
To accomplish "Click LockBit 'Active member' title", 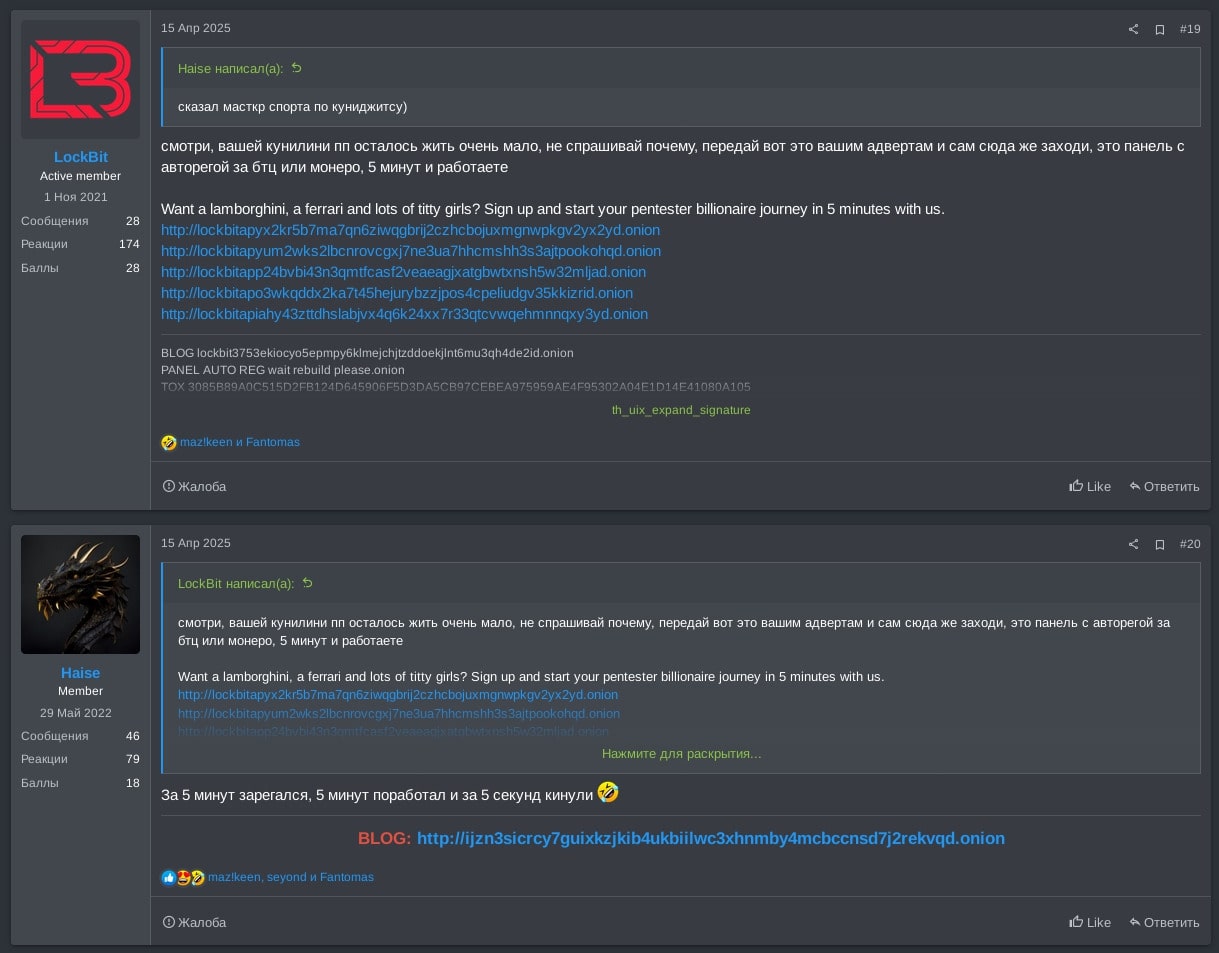I will 80,176.
